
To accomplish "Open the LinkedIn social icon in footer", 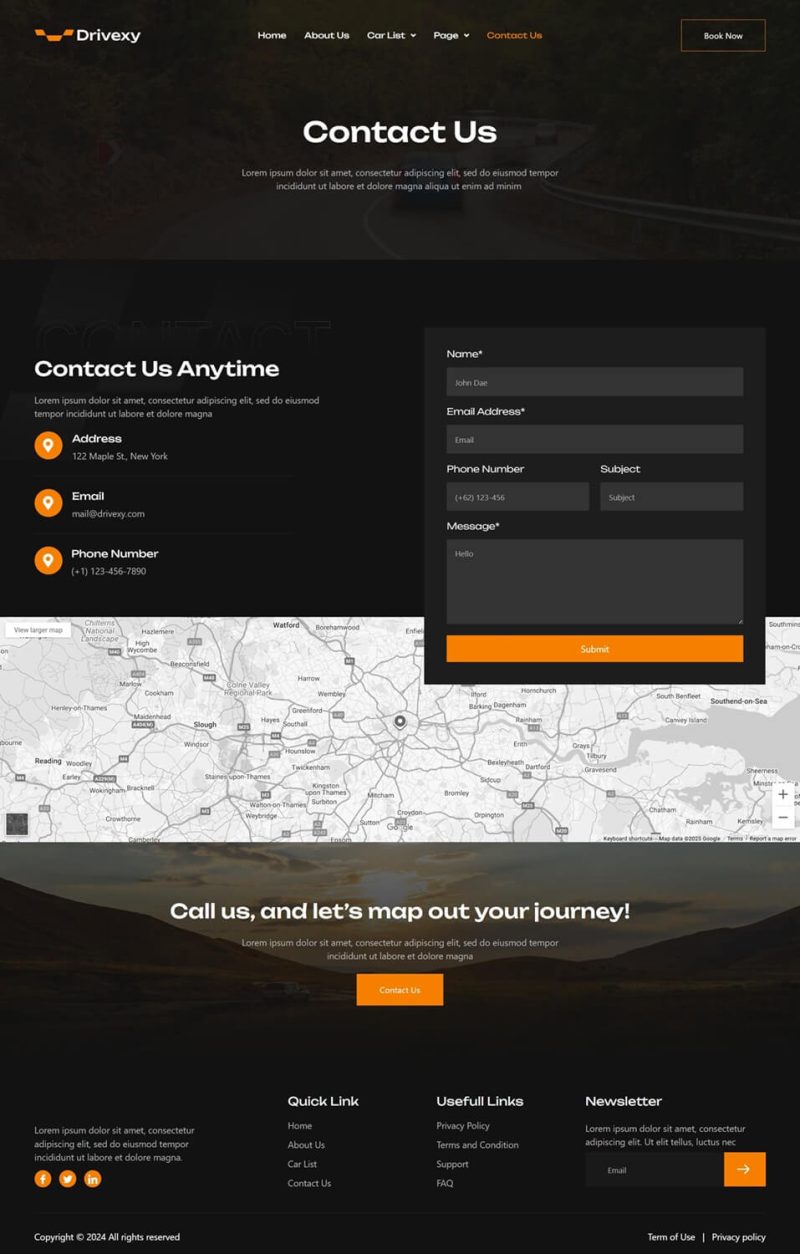I will click(x=93, y=1179).
